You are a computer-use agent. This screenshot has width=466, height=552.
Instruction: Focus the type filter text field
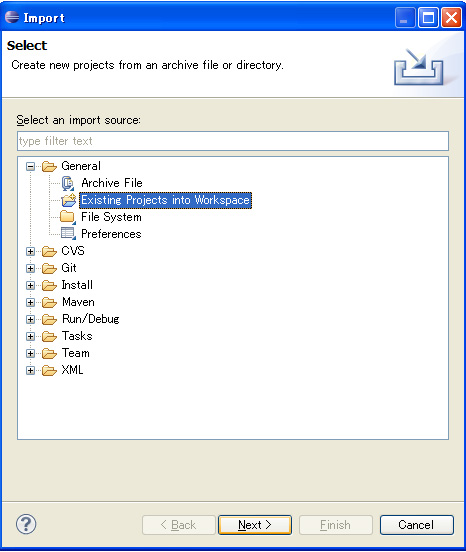(233, 141)
